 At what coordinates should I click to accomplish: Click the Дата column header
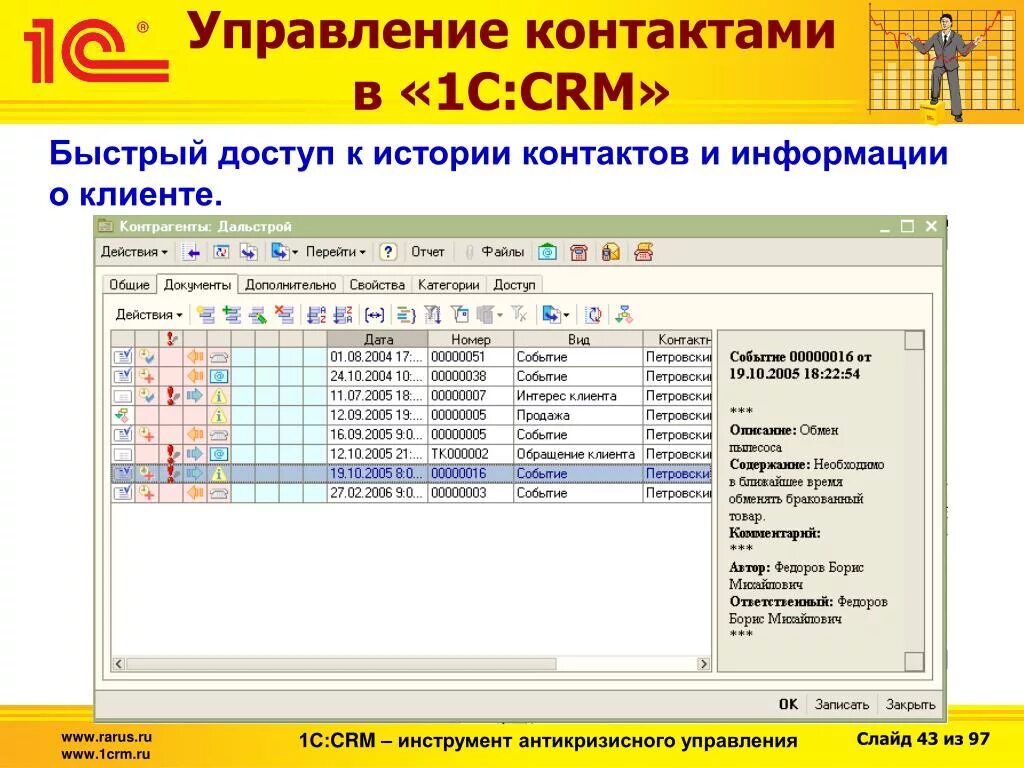pos(377,339)
